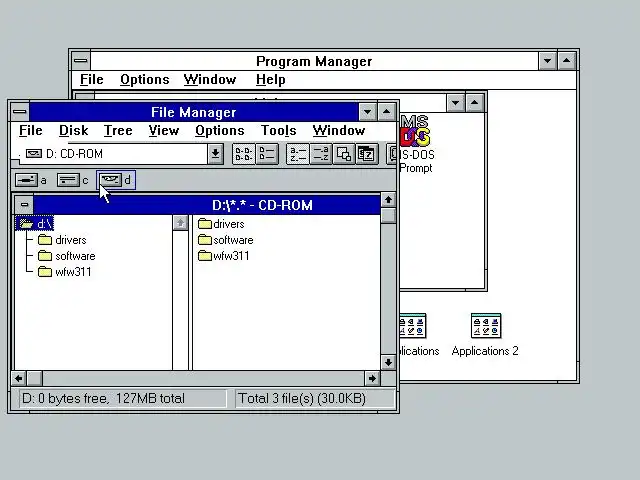This screenshot has width=640, height=480.
Task: Click the Sort by Date toolbar button
Action: click(367, 154)
